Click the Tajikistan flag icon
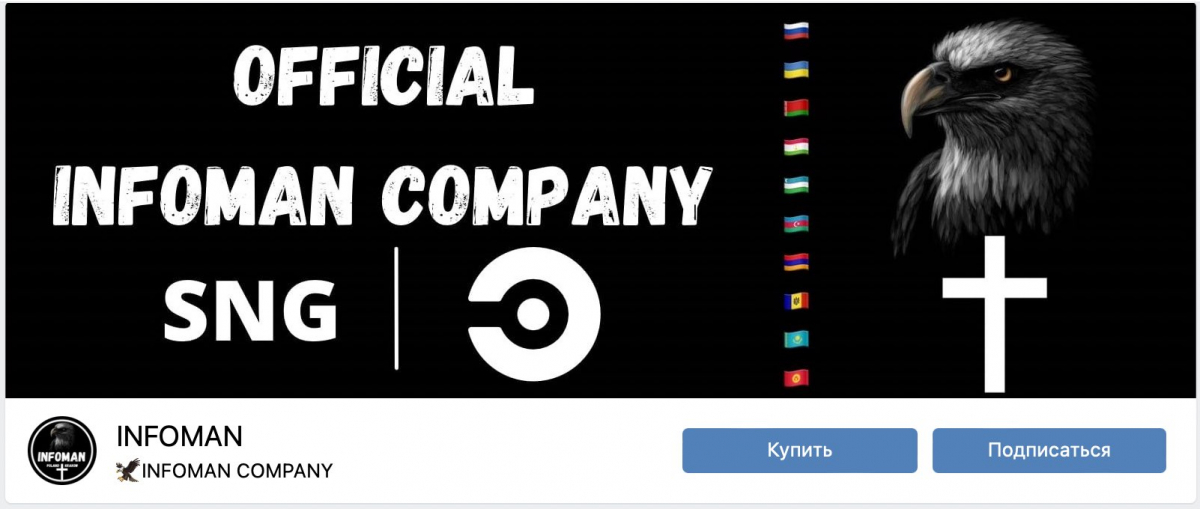 797,146
